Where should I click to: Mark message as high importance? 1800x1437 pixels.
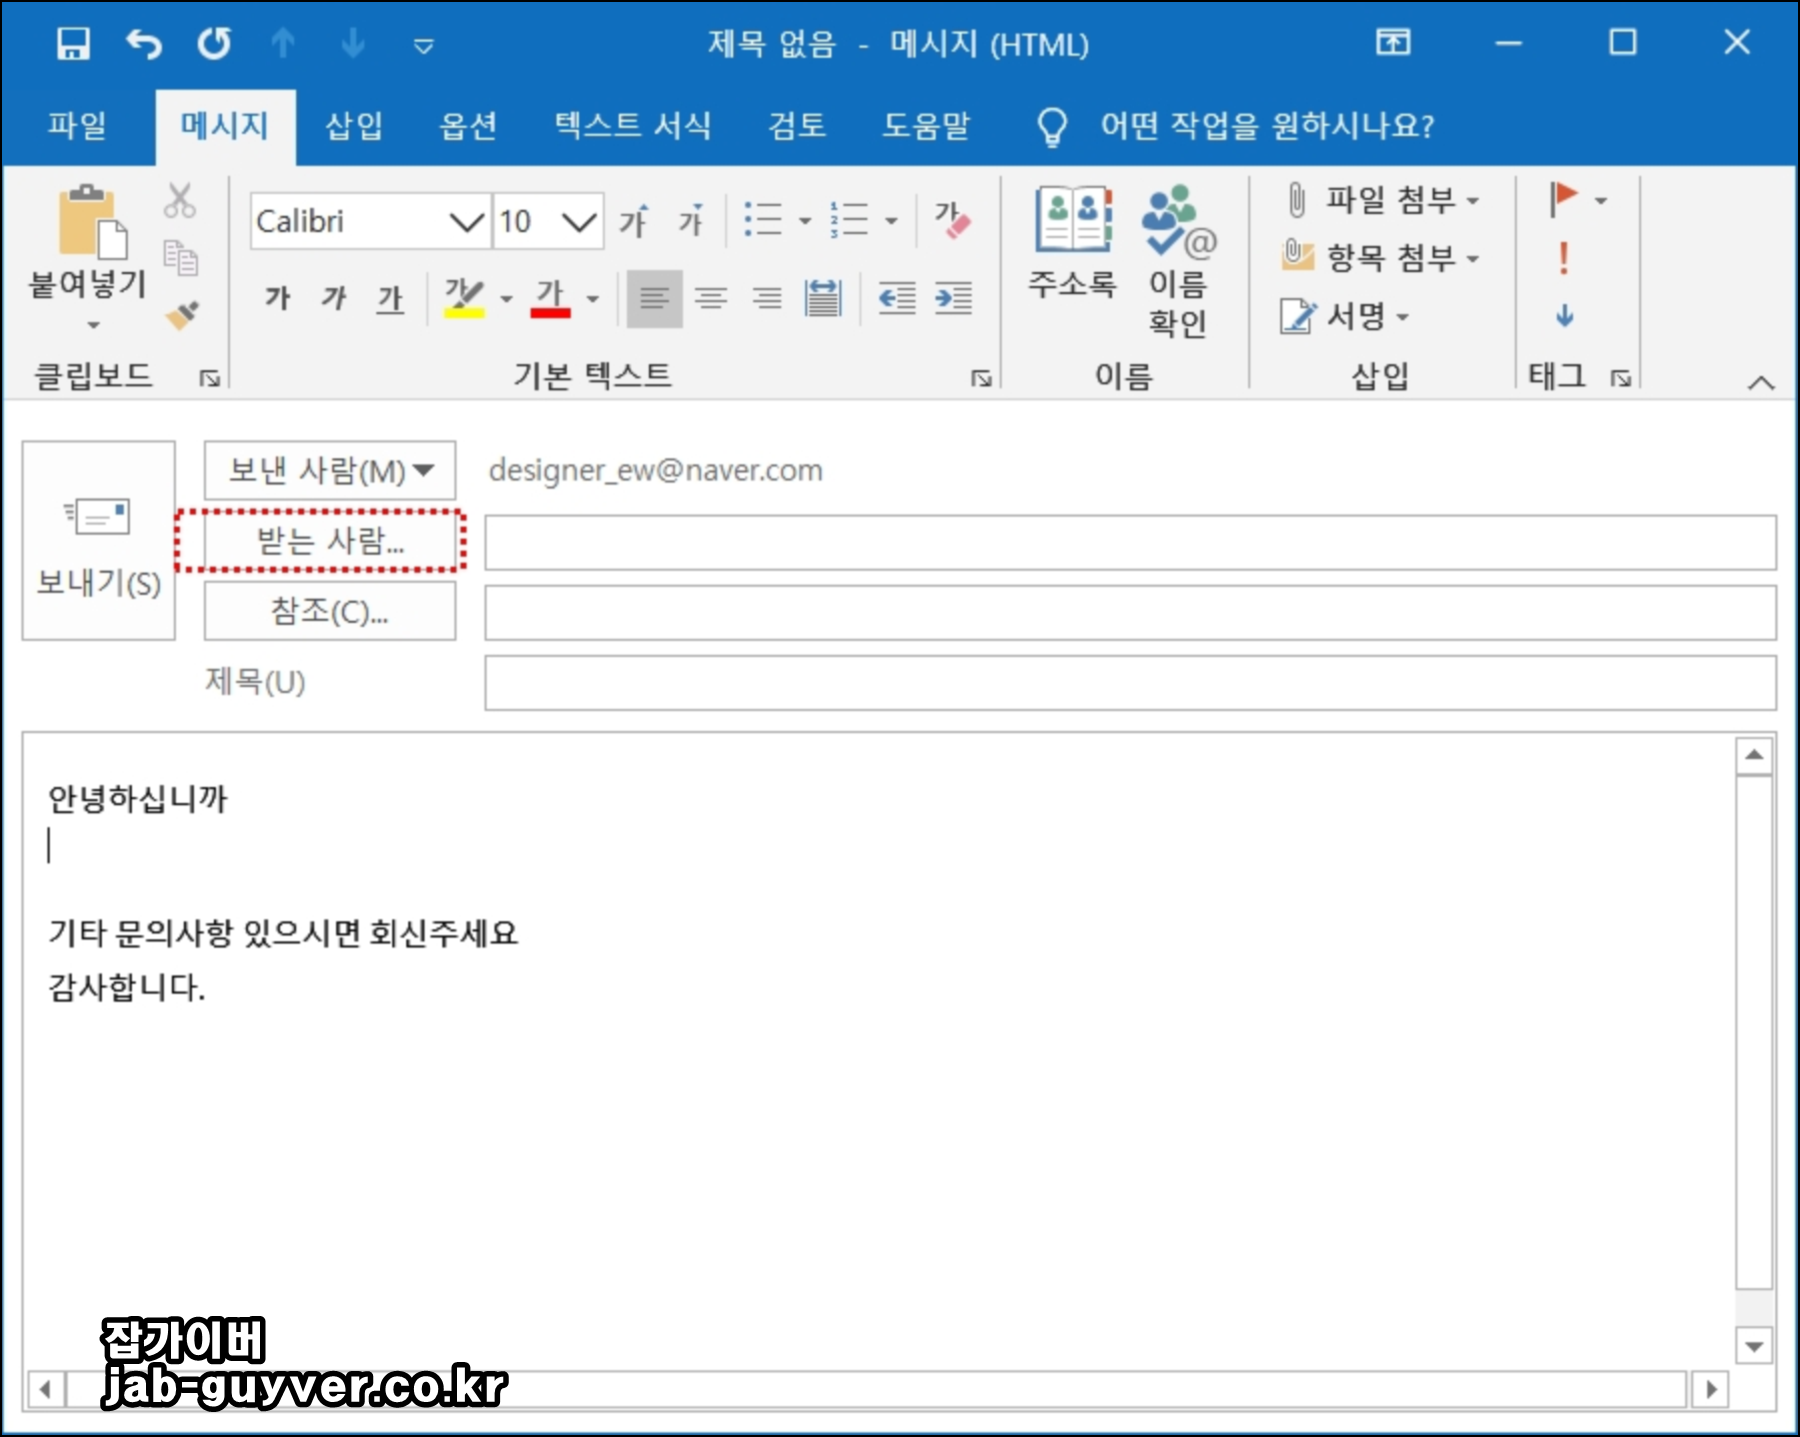[1564, 258]
